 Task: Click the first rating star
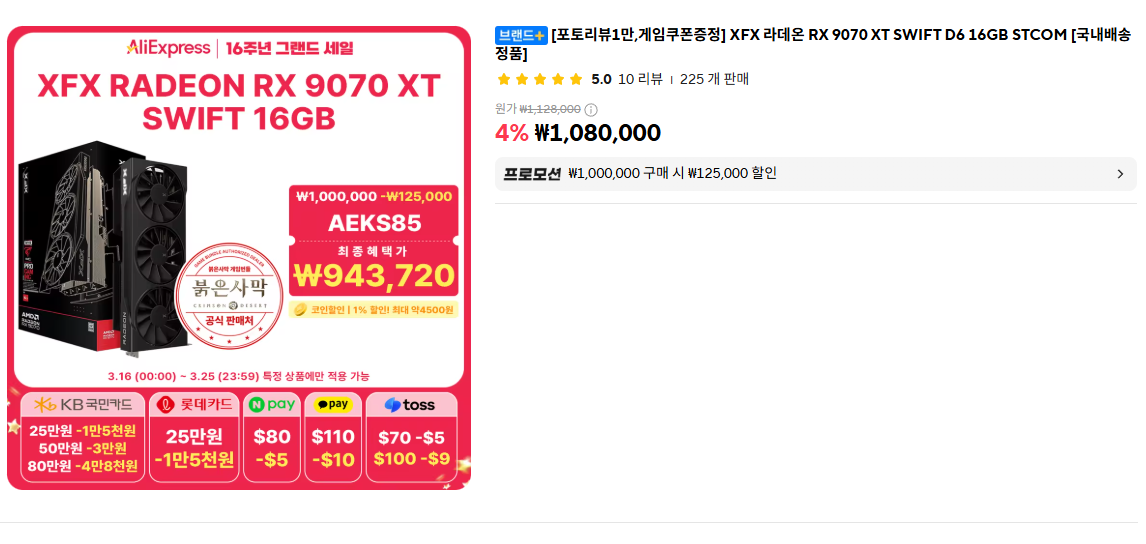click(503, 79)
